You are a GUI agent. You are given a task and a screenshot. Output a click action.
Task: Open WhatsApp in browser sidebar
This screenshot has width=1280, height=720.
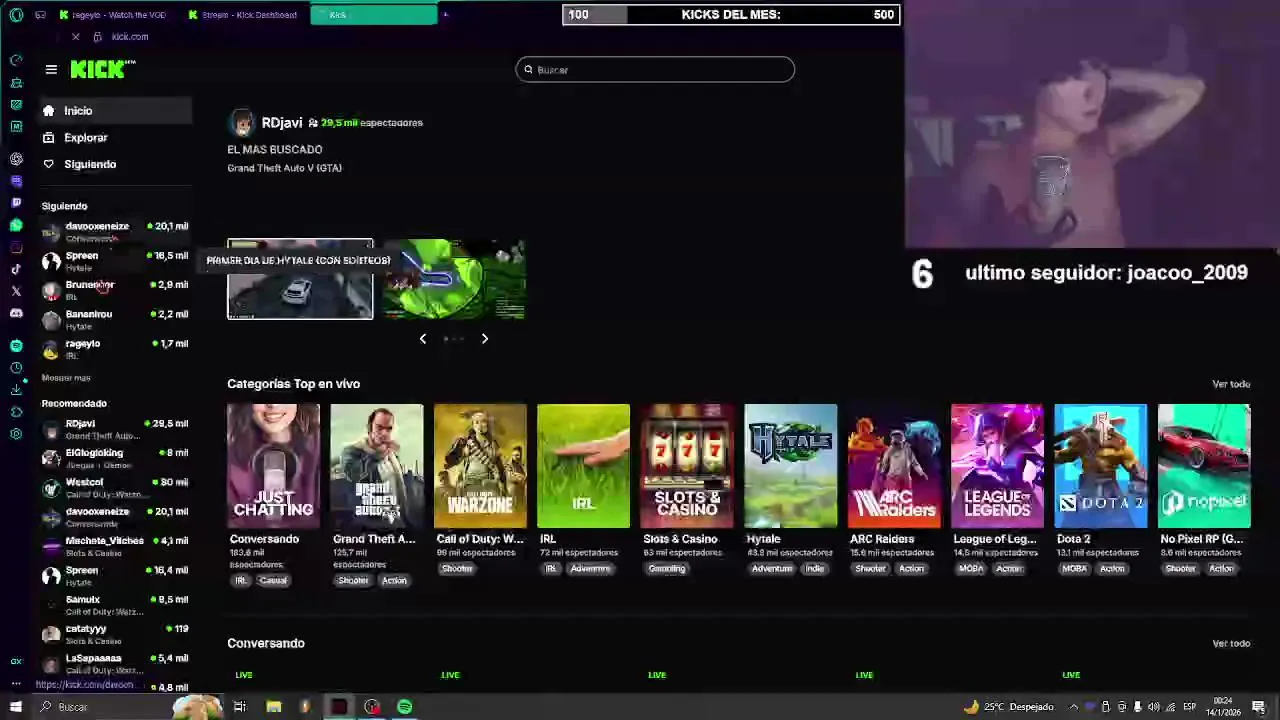pyautogui.click(x=16, y=225)
